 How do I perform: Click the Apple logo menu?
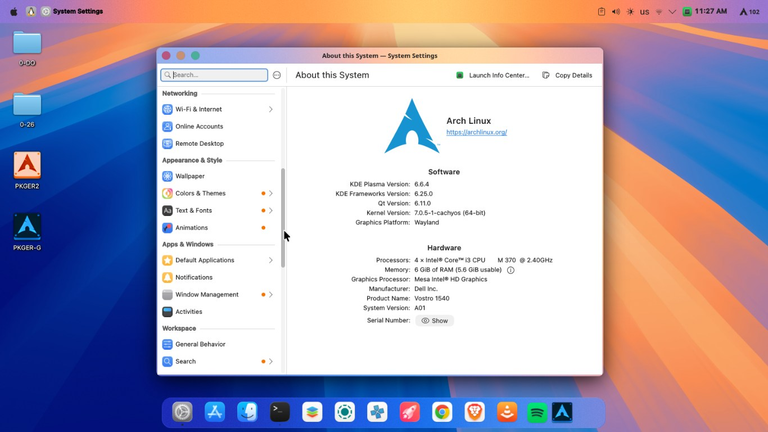click(x=14, y=11)
